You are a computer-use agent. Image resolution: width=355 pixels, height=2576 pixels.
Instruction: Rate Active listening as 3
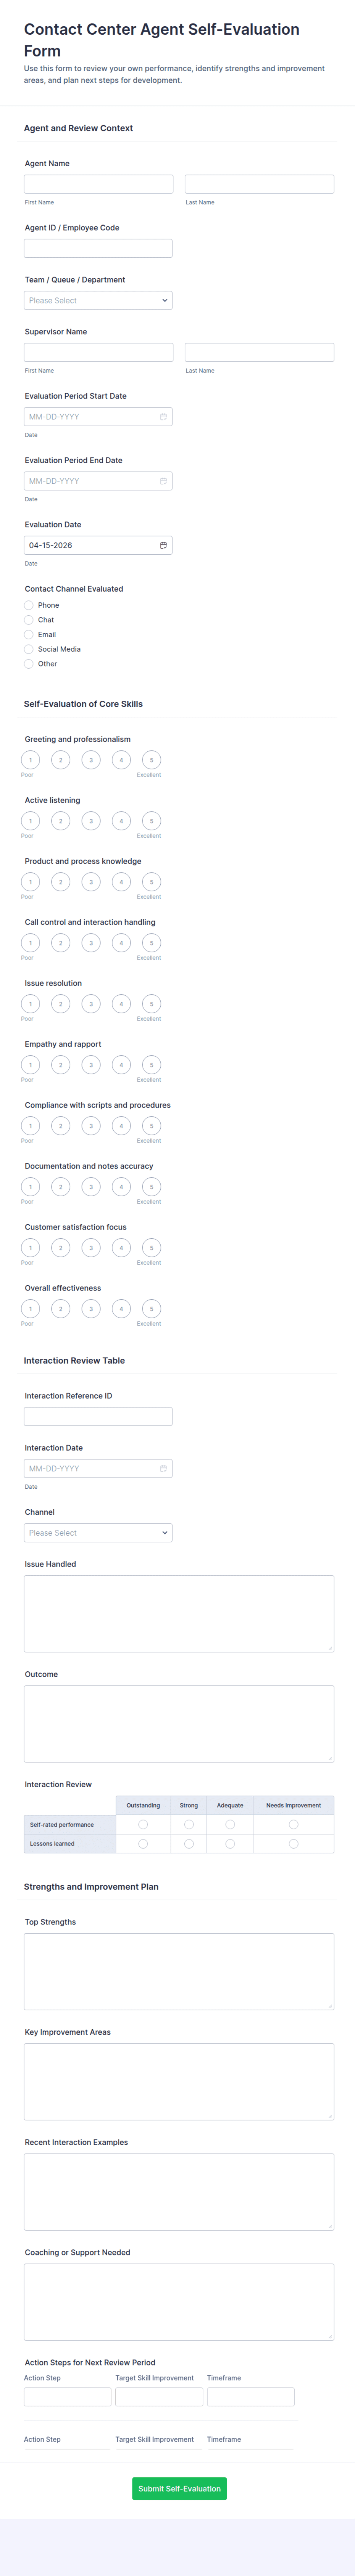click(x=91, y=821)
